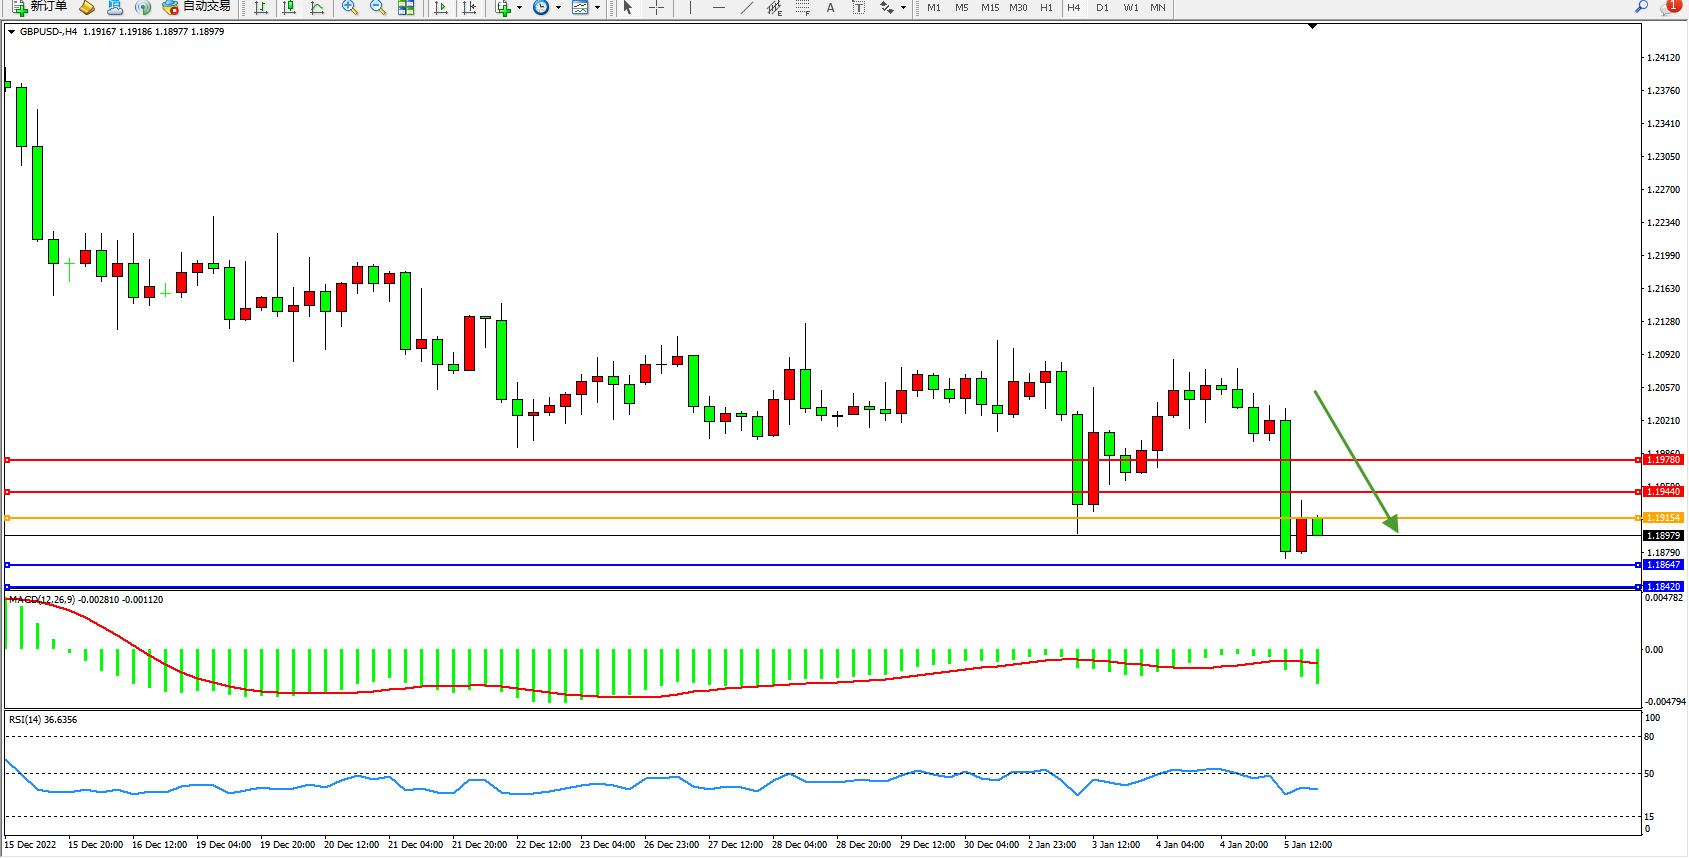Screen dimensions: 1689x858
Task: Select the Fibonacci retracement tool
Action: click(x=803, y=8)
